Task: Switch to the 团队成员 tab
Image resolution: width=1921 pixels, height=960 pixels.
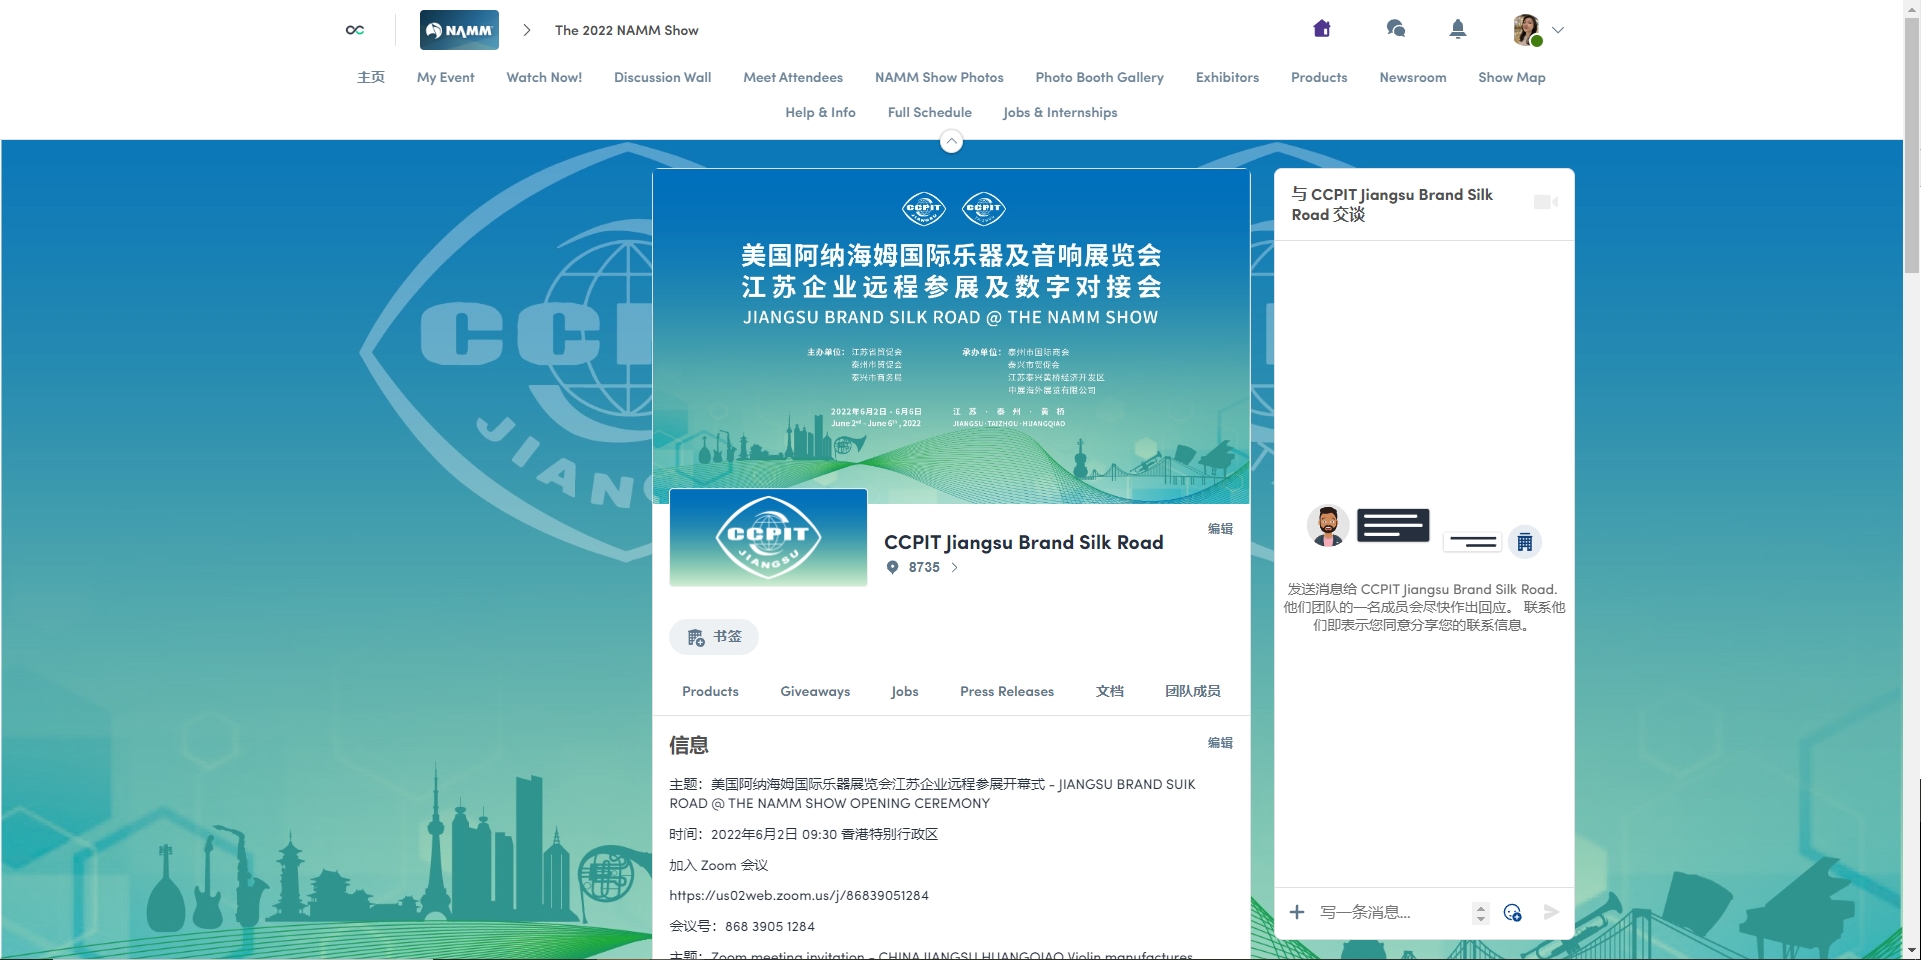Action: tap(1193, 691)
